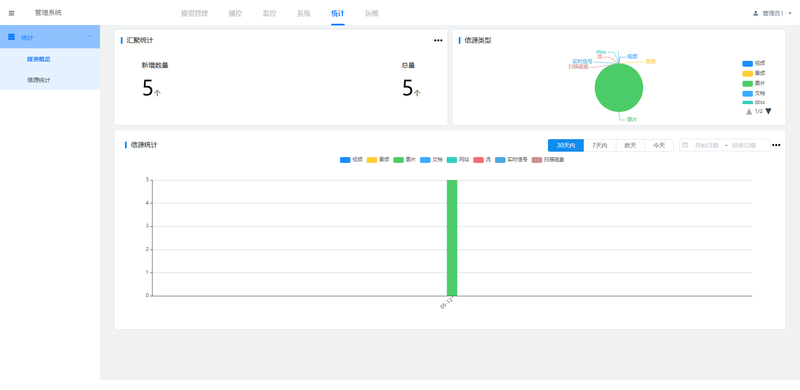The image size is (800, 390).
Task: Toggle 扫描磁盘 series in bar chart legend
Action: pos(548,160)
